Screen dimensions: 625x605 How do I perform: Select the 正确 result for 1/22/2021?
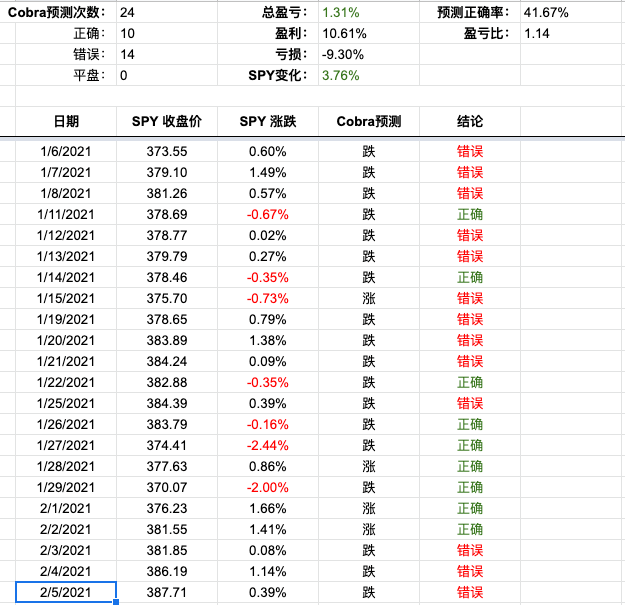(x=470, y=383)
